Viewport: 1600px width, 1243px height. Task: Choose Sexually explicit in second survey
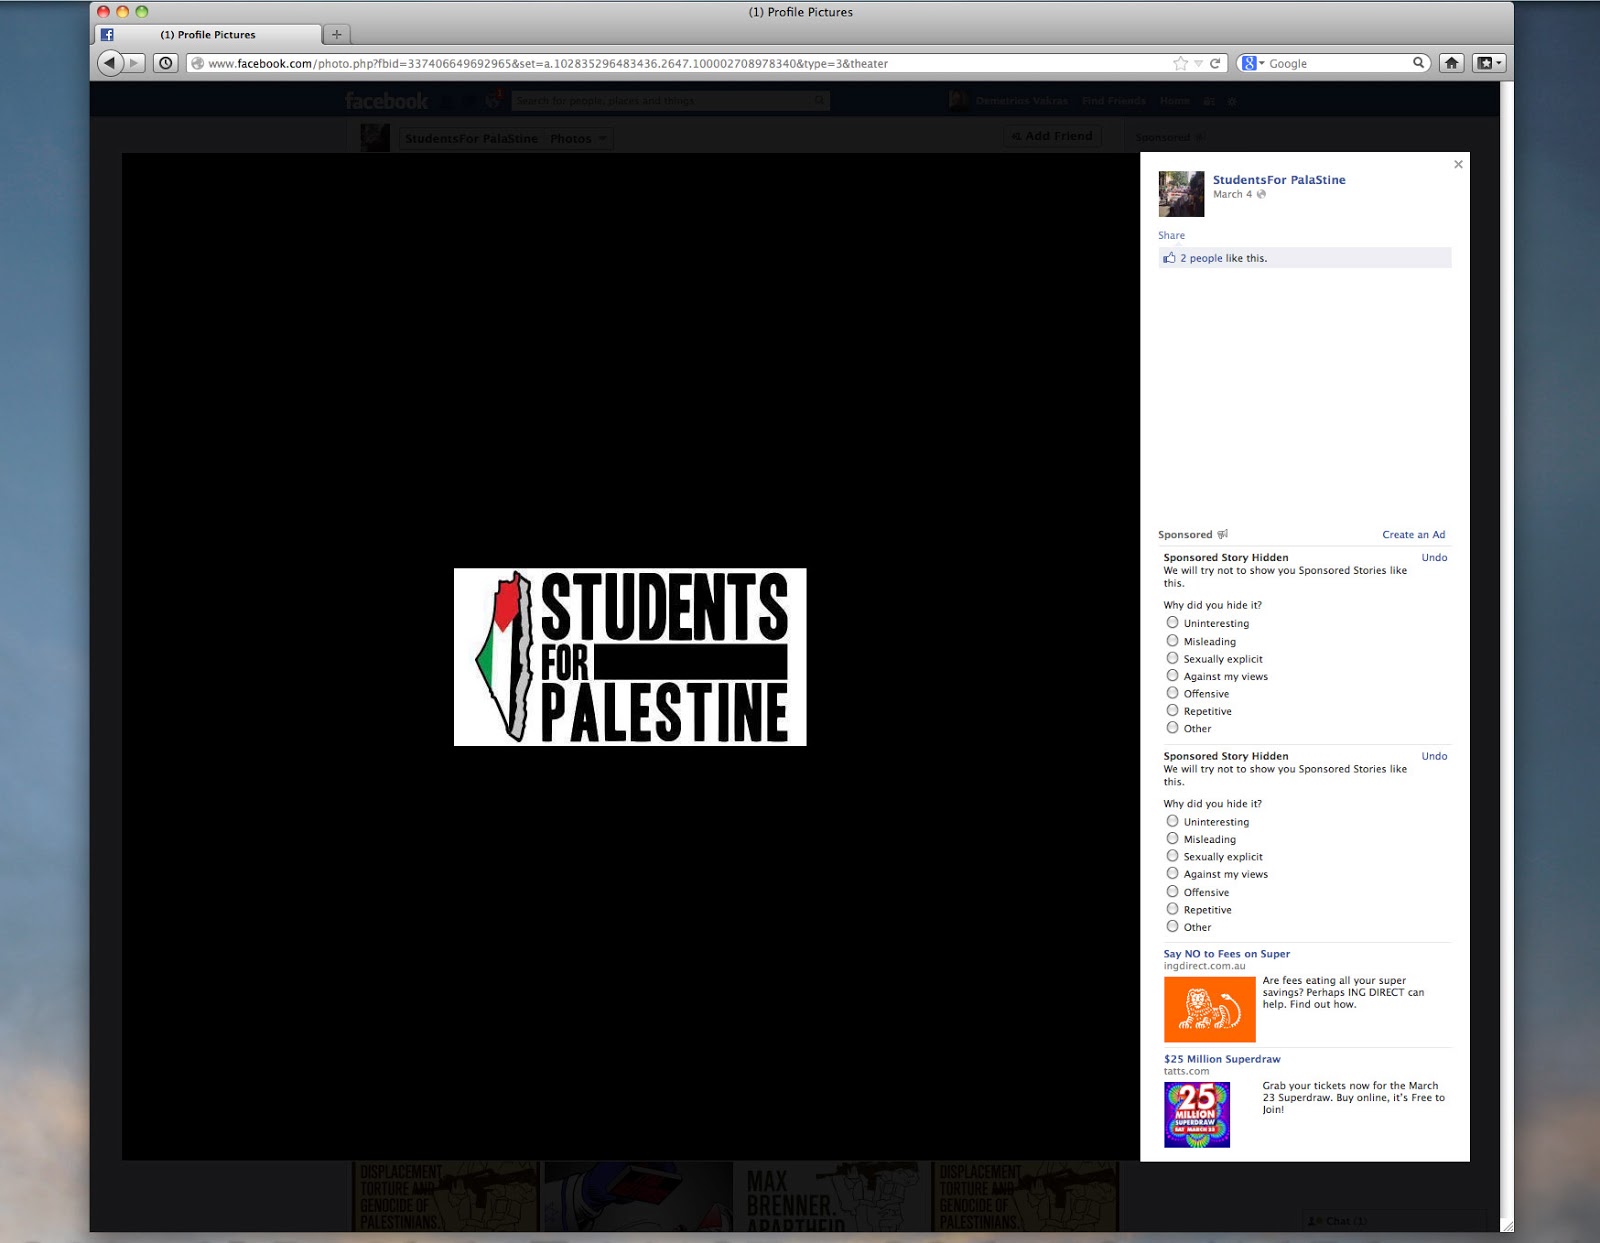(1172, 856)
